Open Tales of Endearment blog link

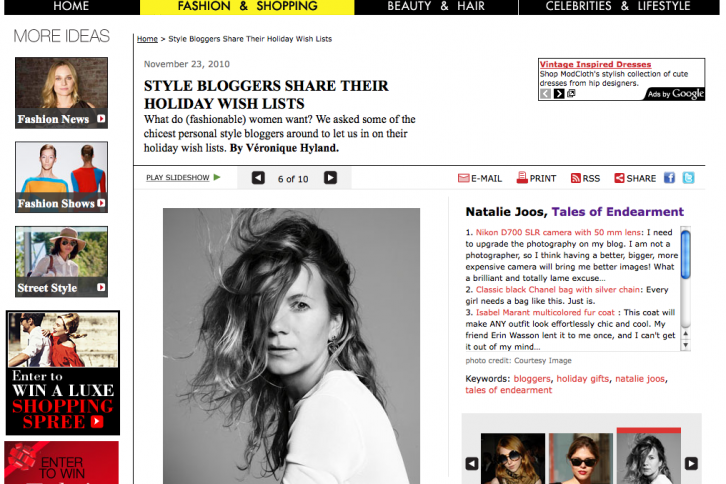click(x=618, y=212)
